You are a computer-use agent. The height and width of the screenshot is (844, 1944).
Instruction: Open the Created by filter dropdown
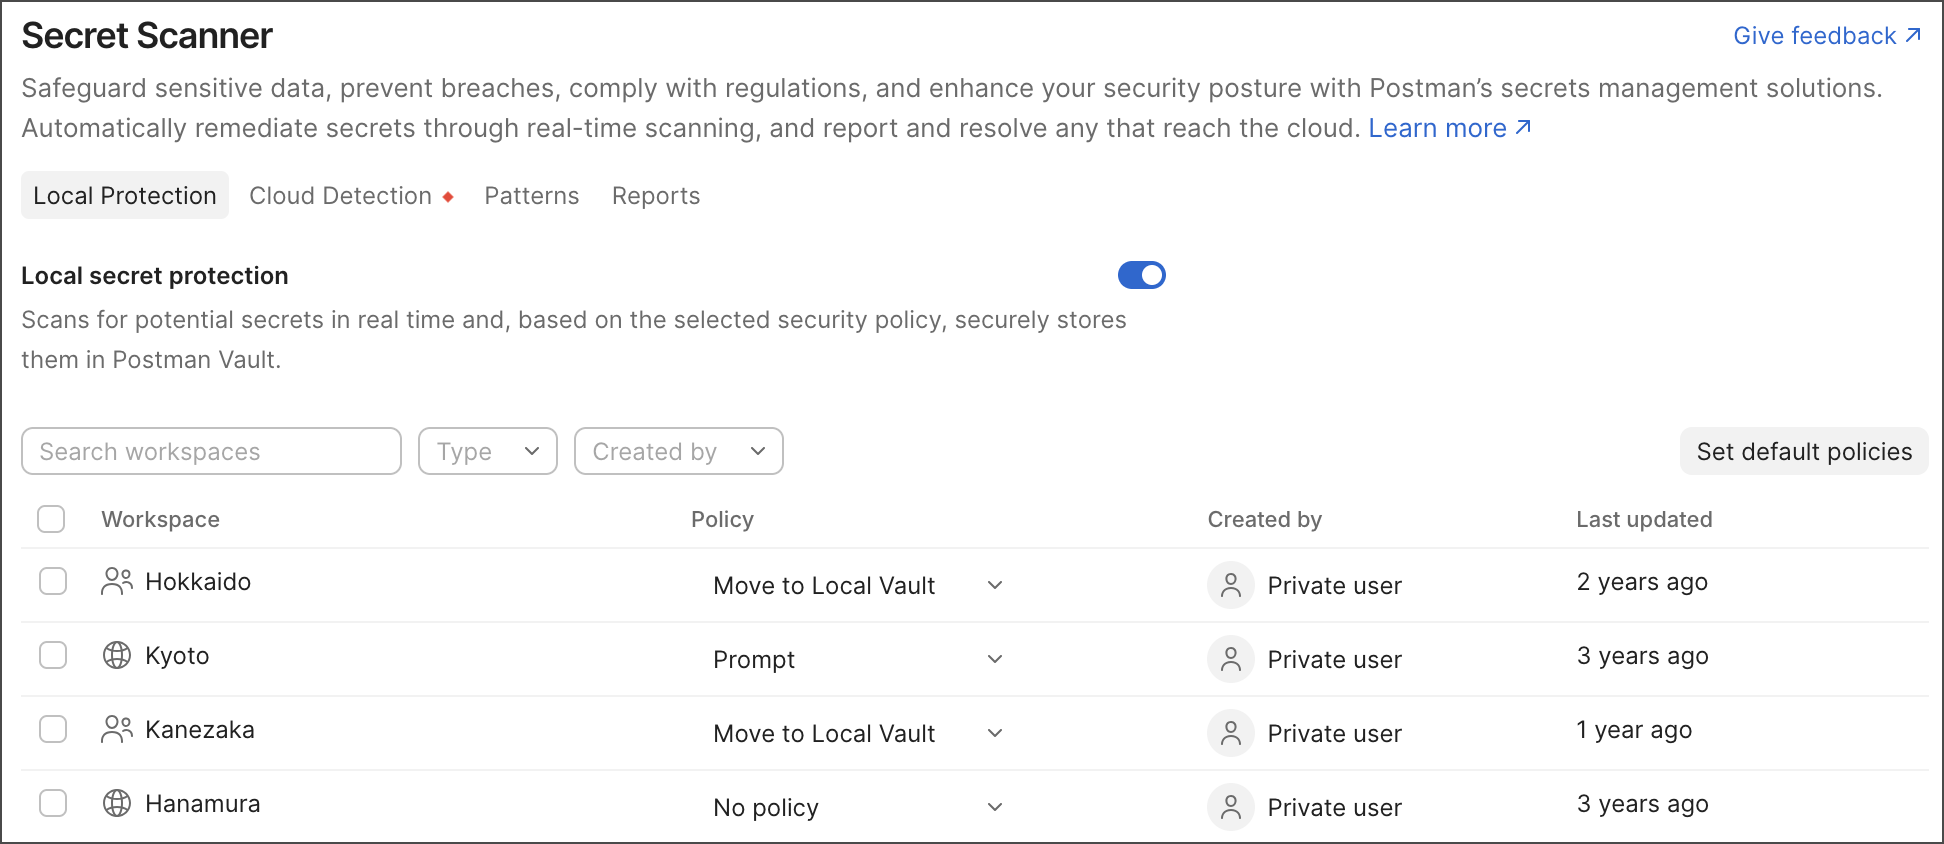tap(679, 451)
